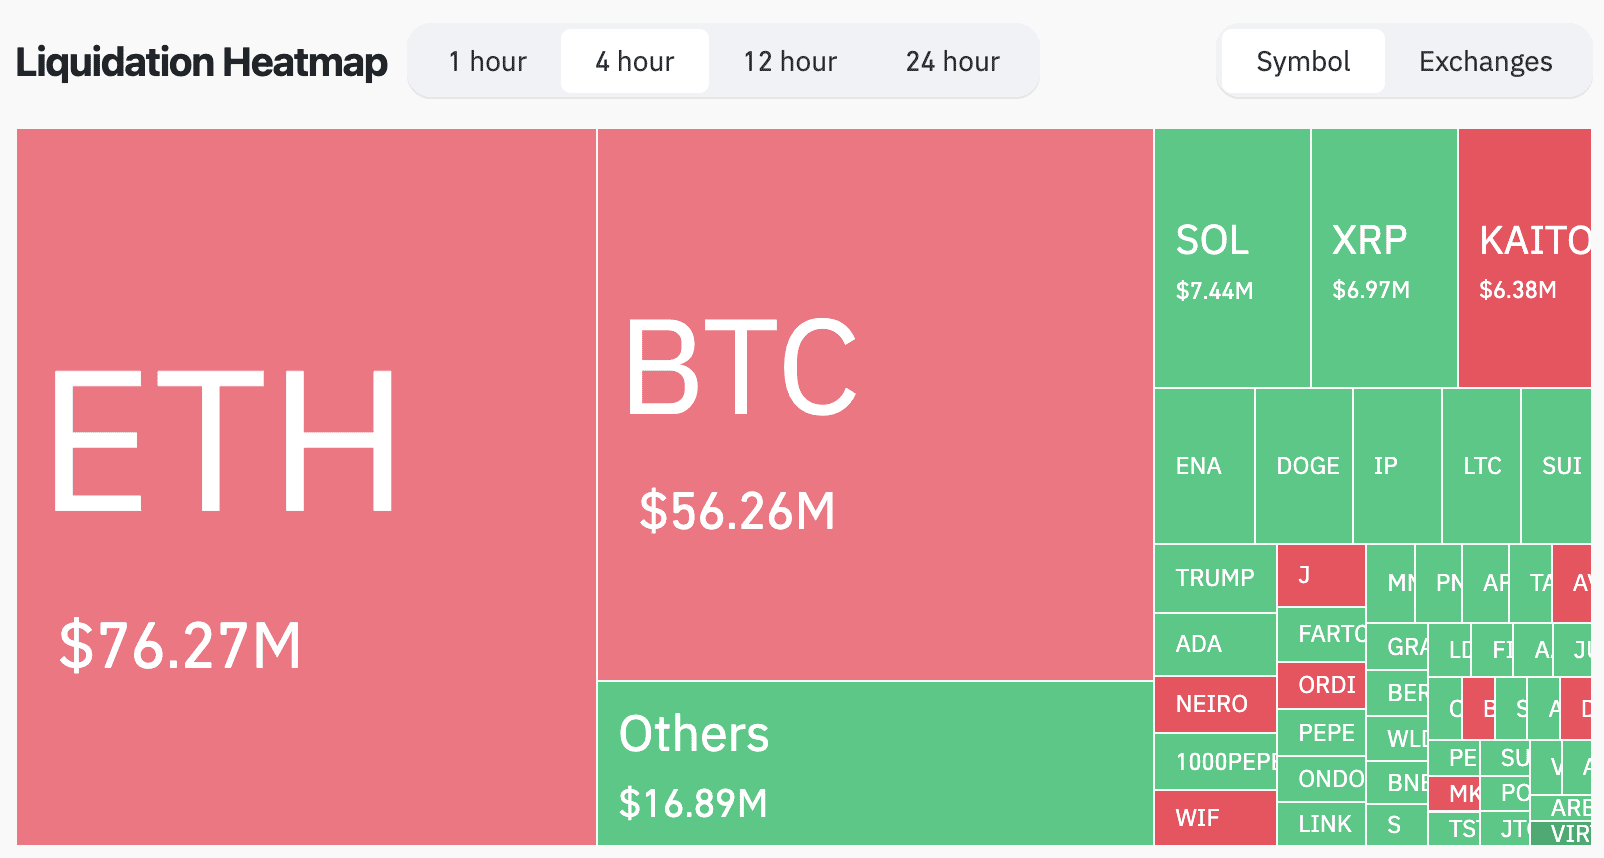Screen dimensions: 1604x858
Task: Select the BTC $56.26M liquidation block
Action: tap(874, 404)
